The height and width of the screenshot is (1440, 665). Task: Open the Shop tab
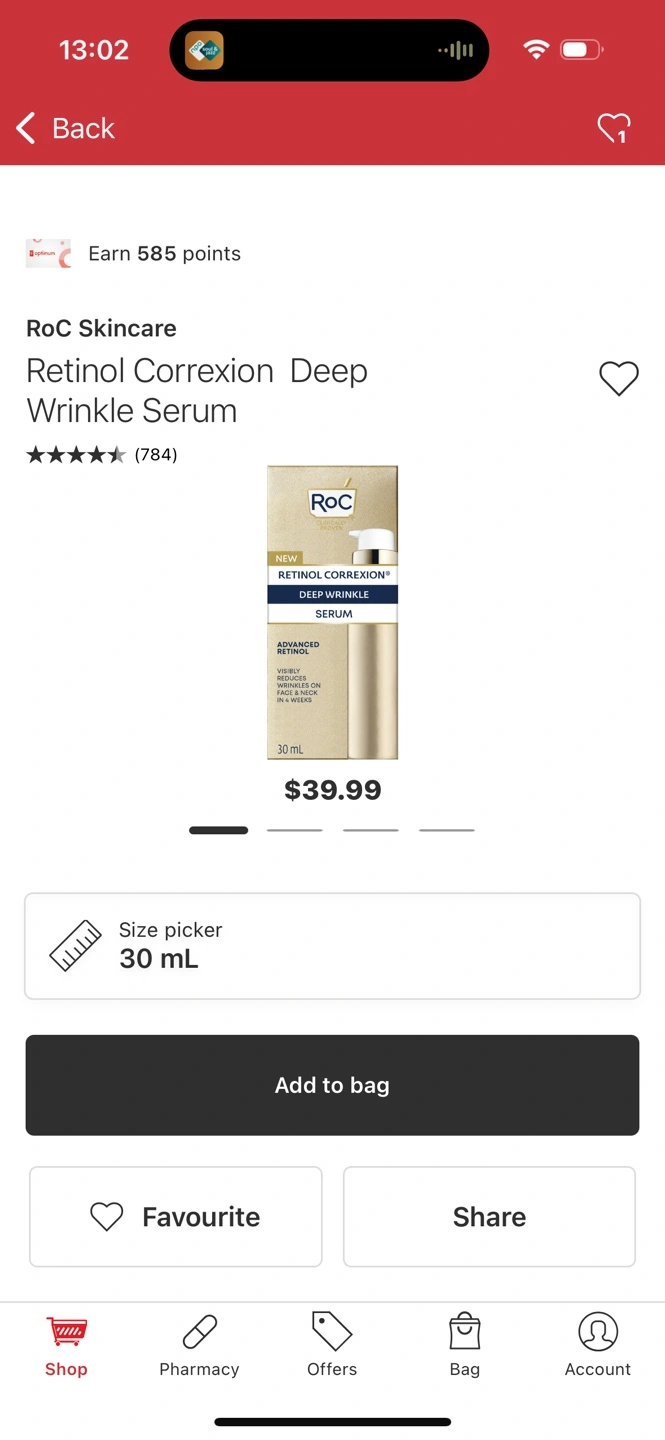pyautogui.click(x=66, y=1346)
